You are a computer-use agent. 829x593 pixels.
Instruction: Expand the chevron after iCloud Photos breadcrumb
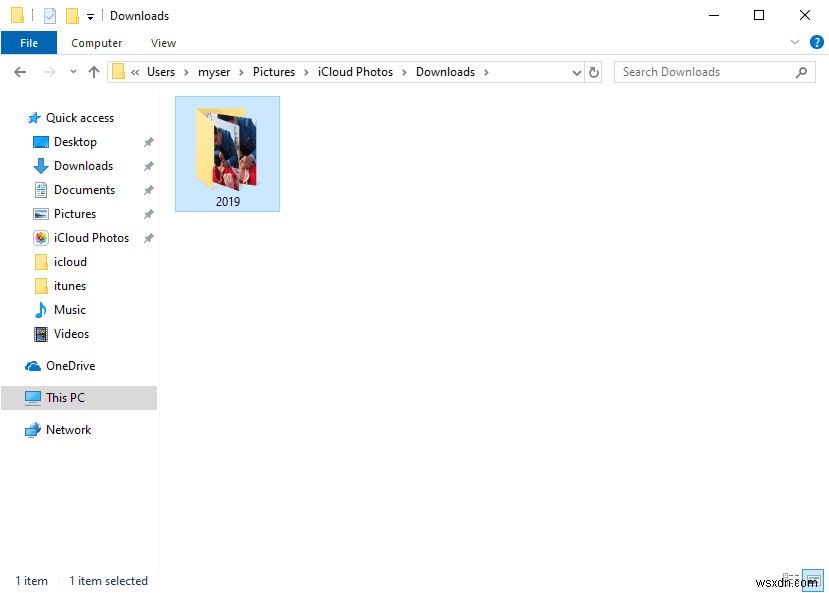404,72
